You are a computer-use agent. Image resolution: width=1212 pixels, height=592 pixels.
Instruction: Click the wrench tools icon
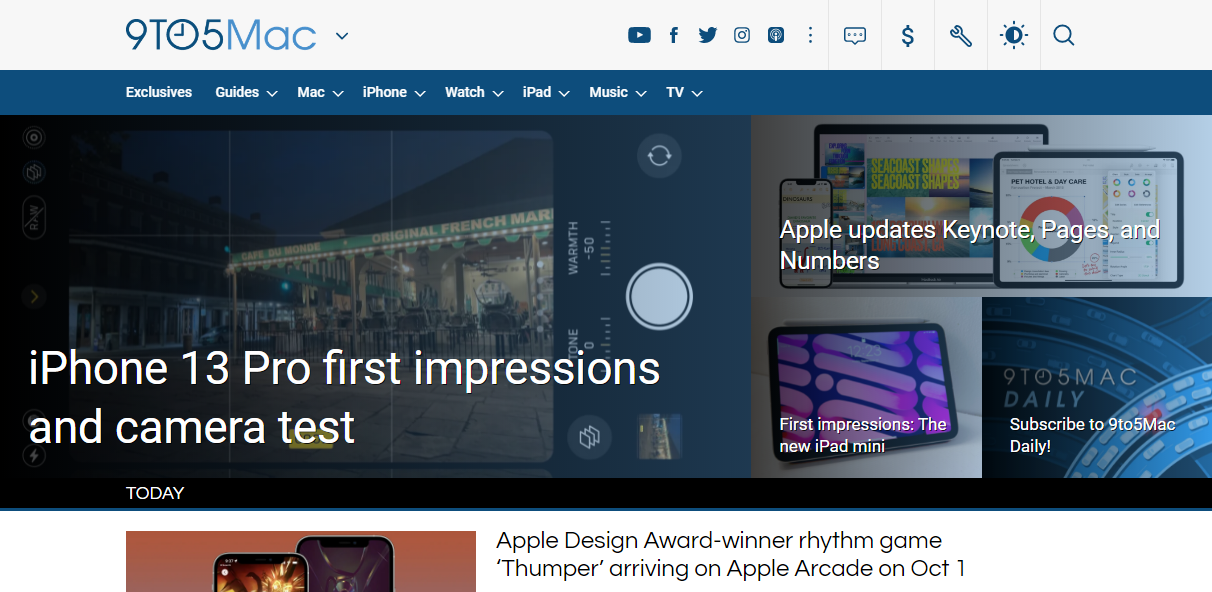click(x=961, y=36)
